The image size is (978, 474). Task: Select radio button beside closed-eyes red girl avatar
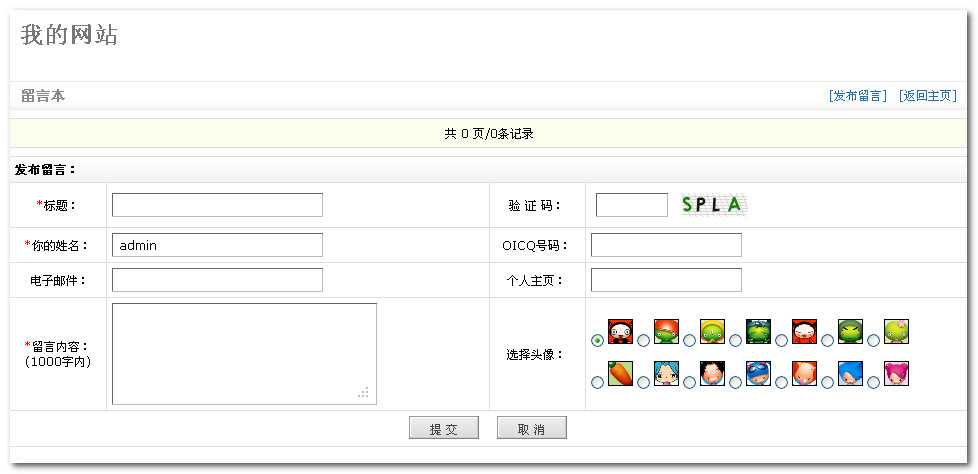click(x=782, y=341)
